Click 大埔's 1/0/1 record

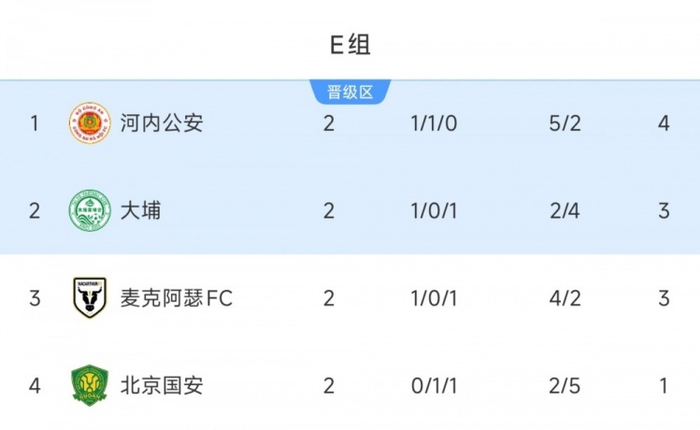[434, 211]
